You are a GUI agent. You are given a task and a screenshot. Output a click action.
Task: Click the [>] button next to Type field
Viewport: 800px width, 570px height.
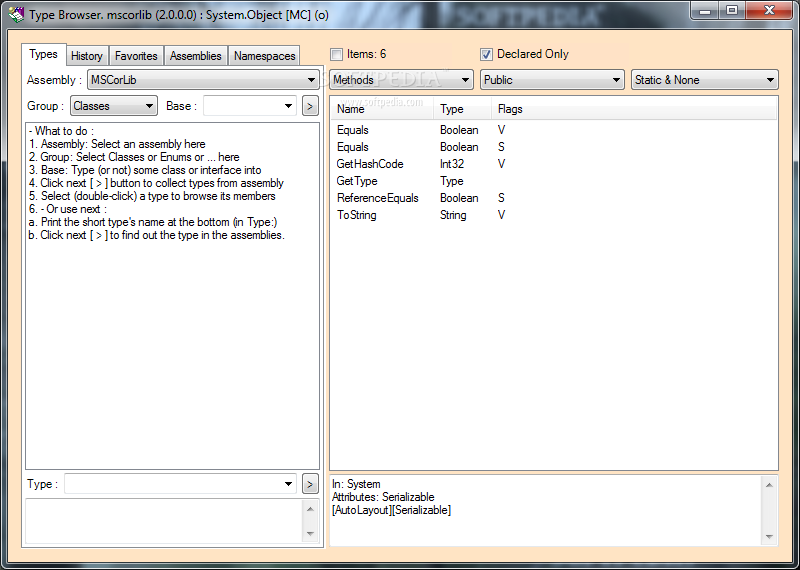310,484
